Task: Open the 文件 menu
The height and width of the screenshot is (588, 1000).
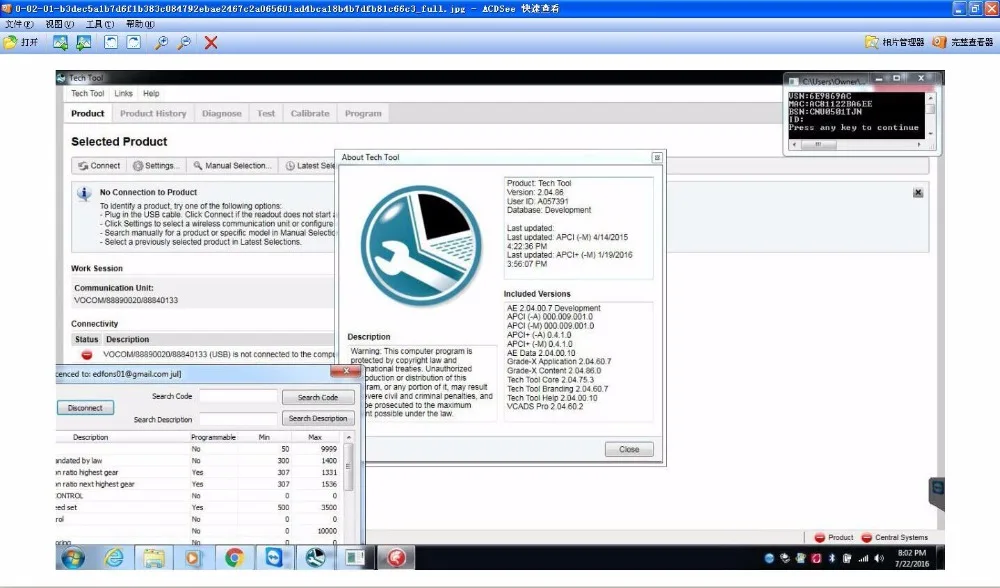Action: click(x=19, y=24)
